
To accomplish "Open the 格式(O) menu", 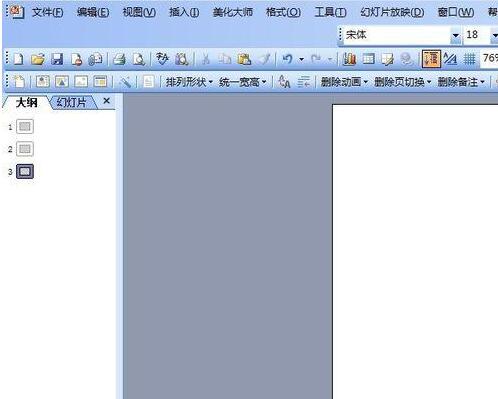I will (283, 12).
